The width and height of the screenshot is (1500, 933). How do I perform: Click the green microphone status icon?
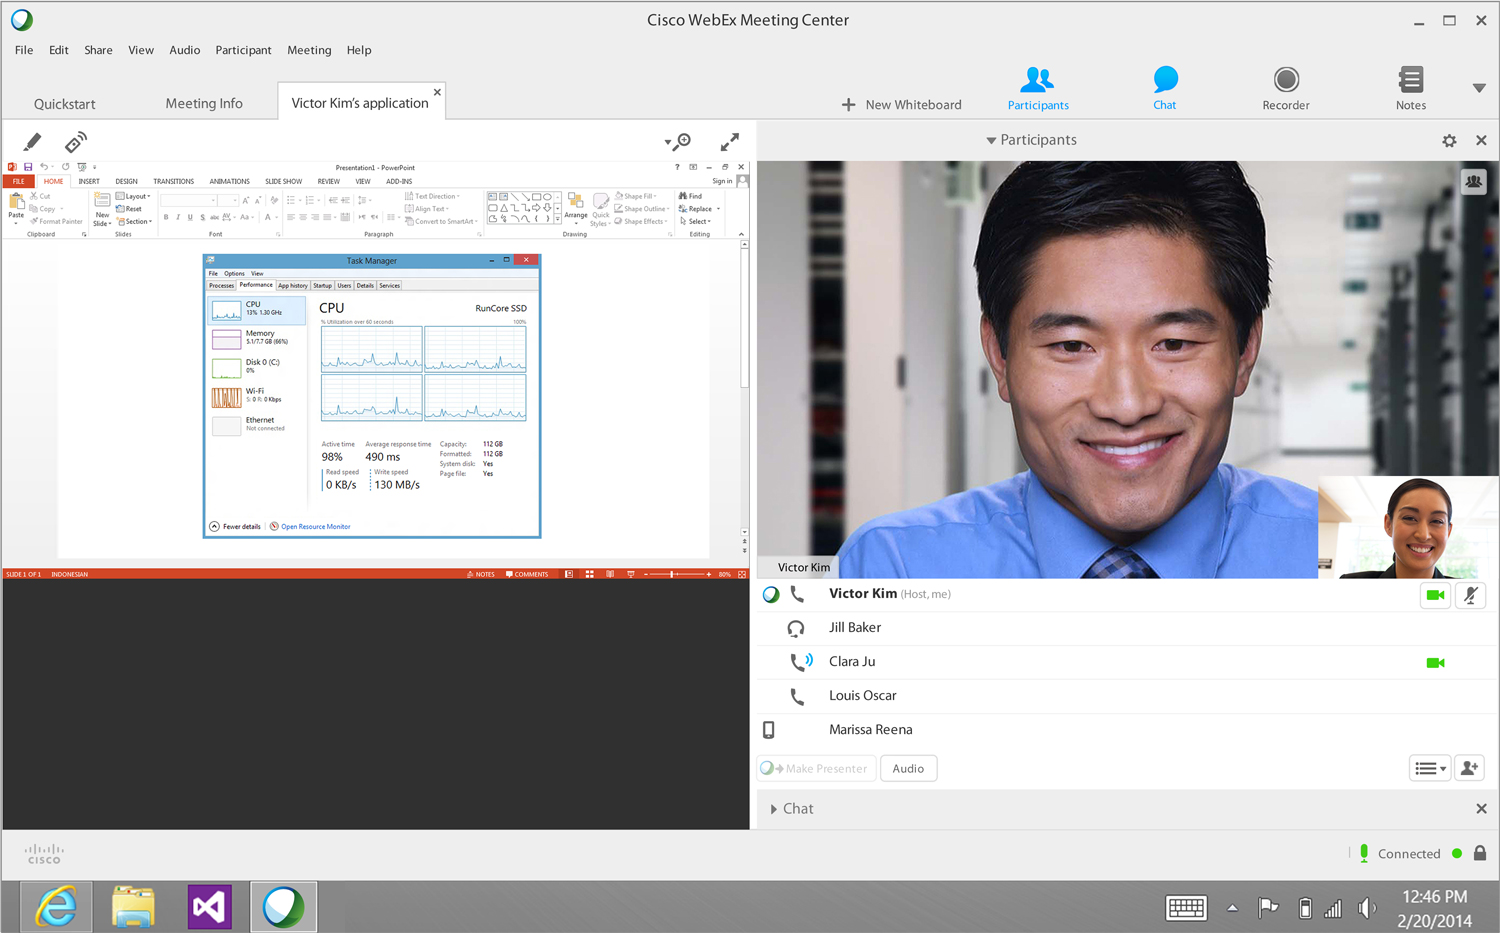(1364, 853)
